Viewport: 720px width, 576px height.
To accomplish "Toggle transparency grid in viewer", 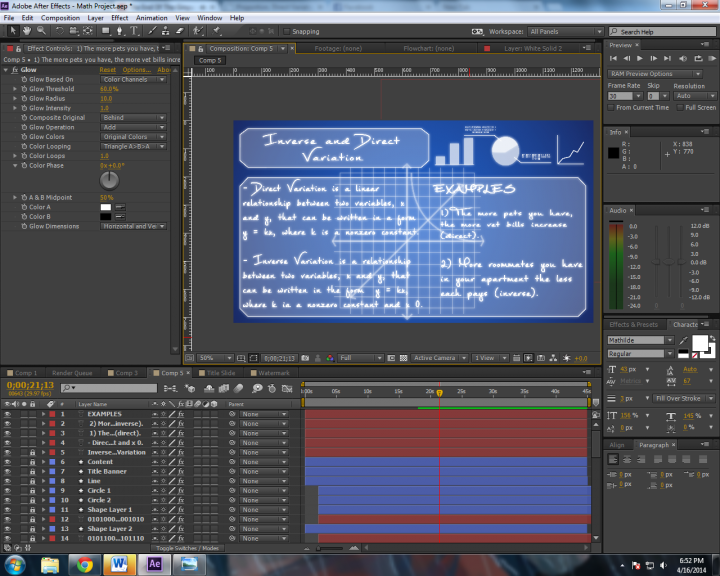I will 403,358.
